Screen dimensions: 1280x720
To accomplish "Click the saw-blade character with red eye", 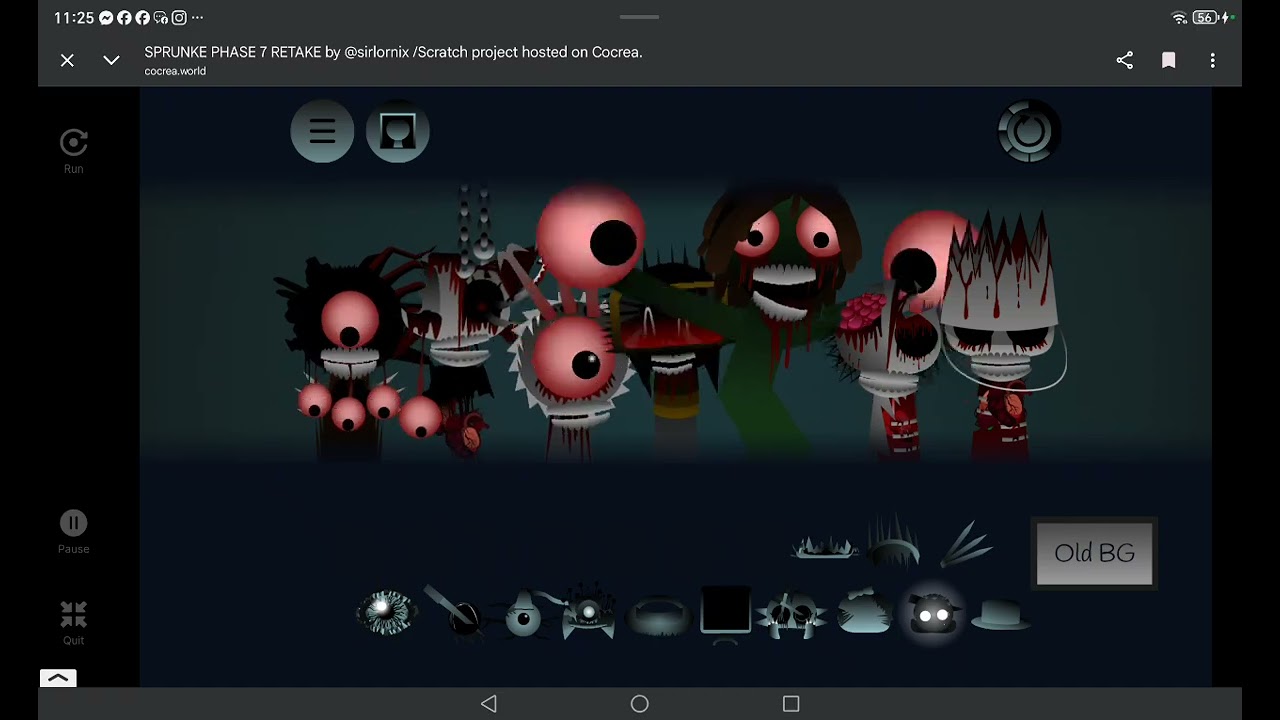I will (x=573, y=370).
